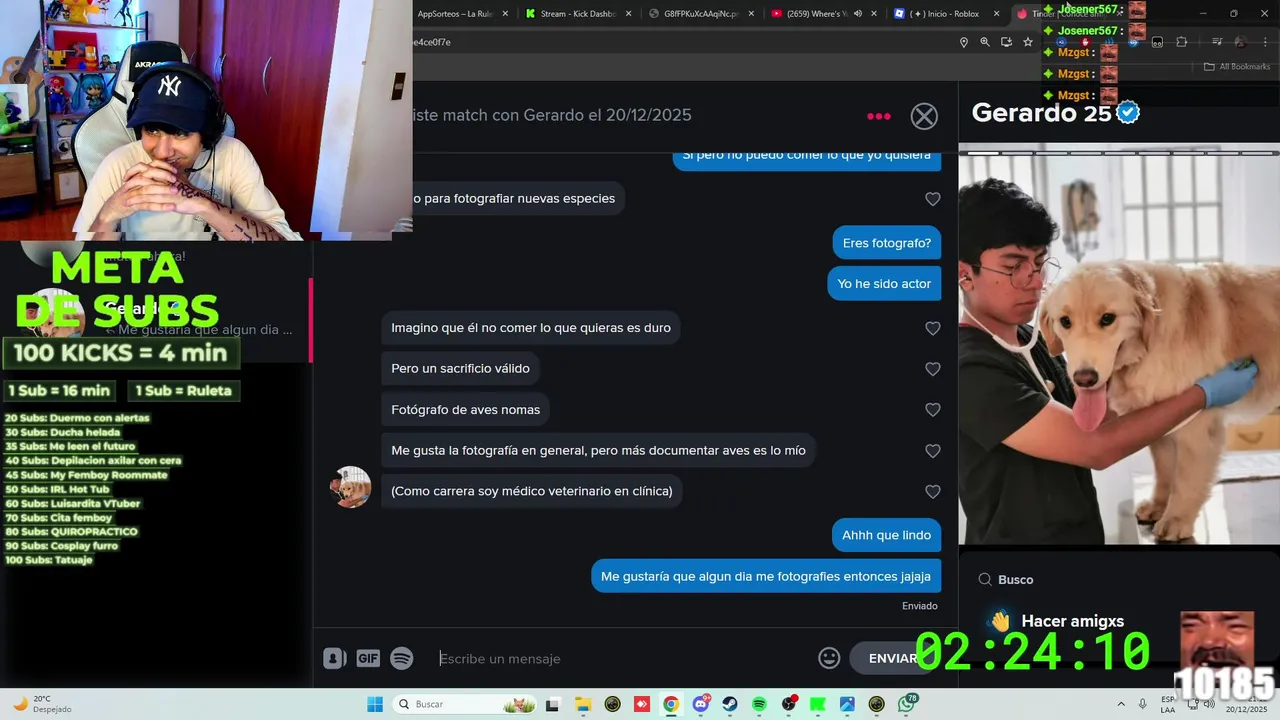
Task: Switch to AppSorteos La Ruleta tab
Action: pos(455,14)
